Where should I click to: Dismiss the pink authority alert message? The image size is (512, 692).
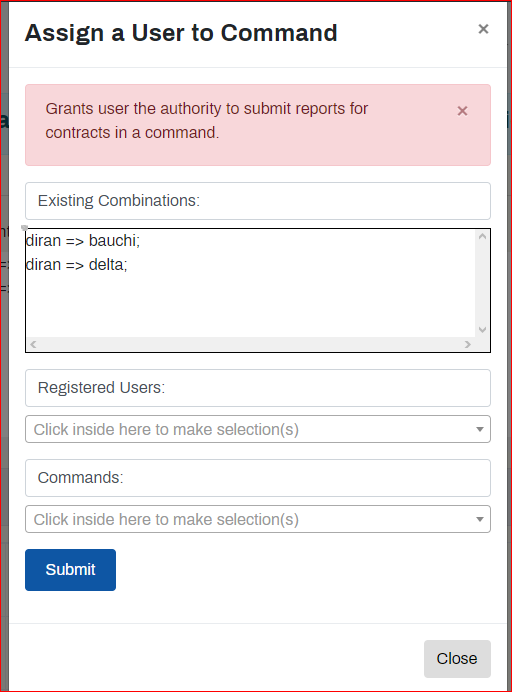462,111
